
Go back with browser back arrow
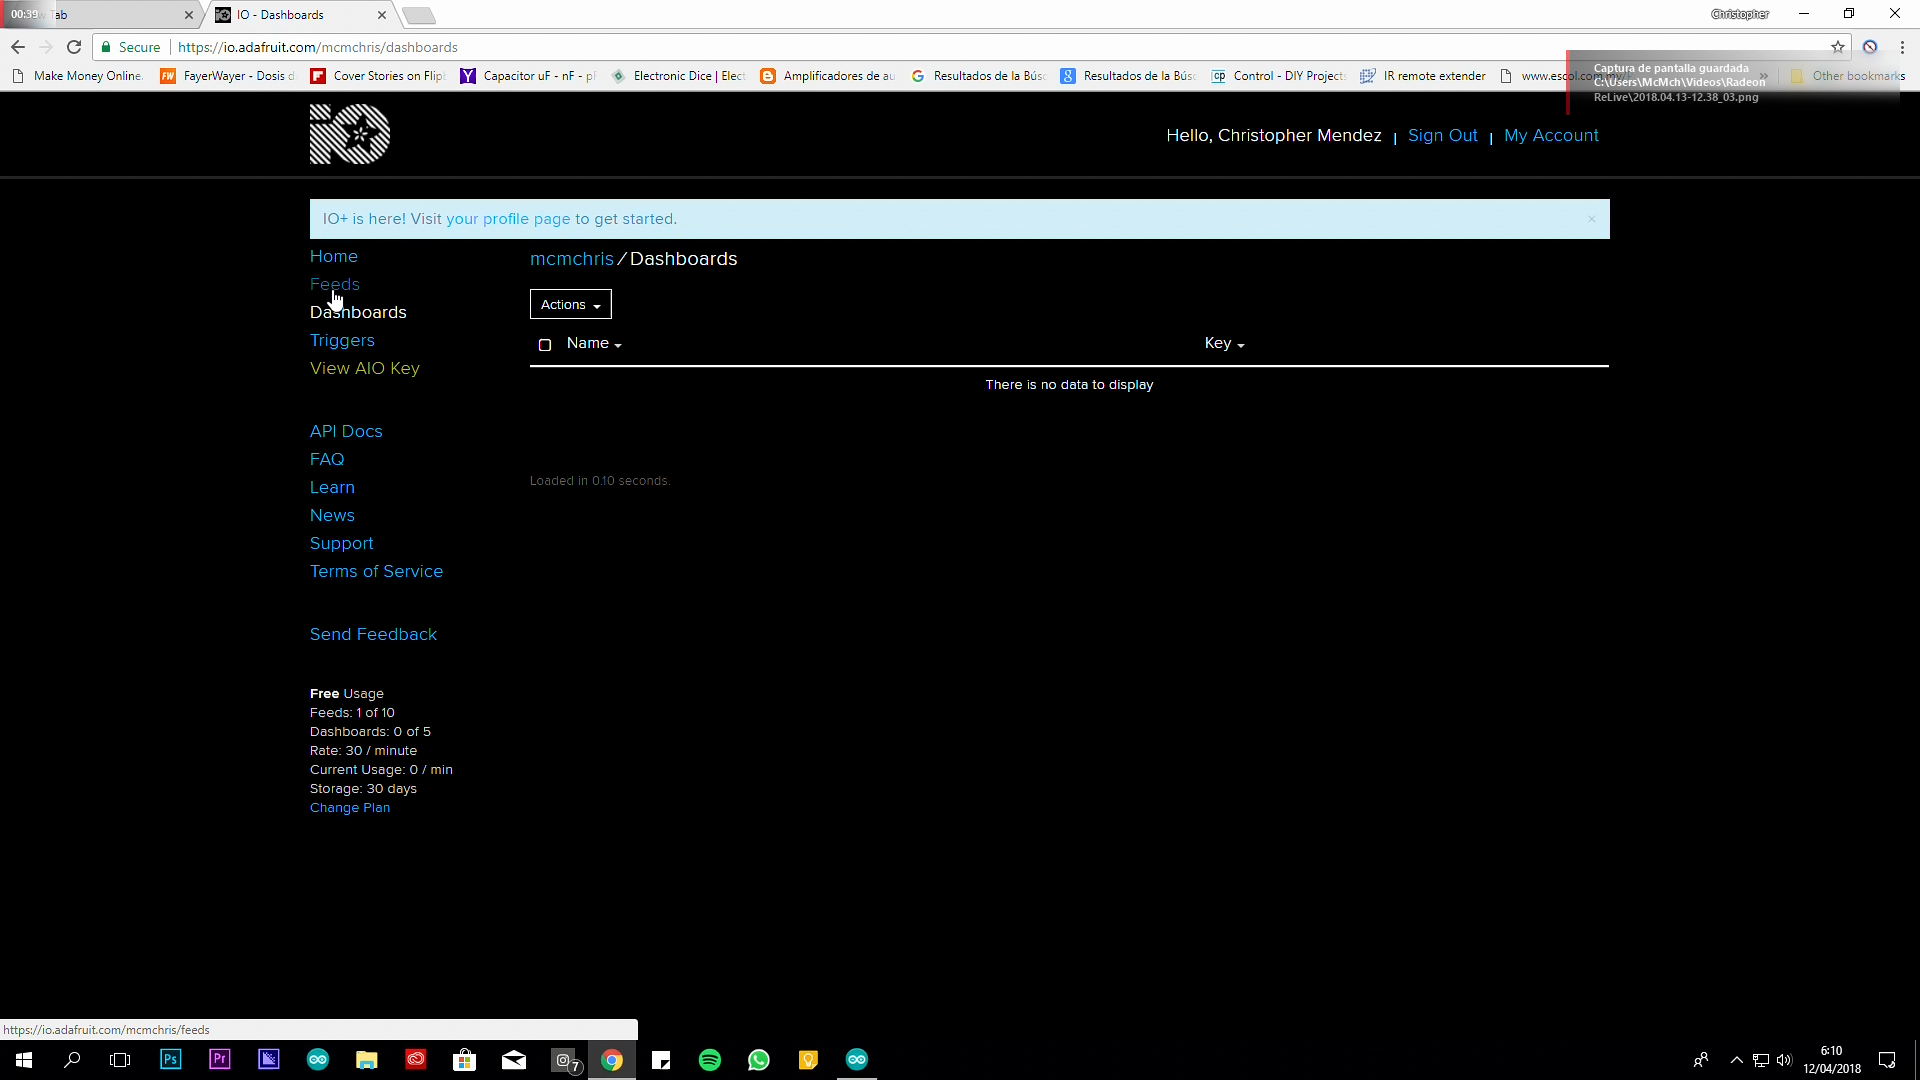(x=18, y=47)
